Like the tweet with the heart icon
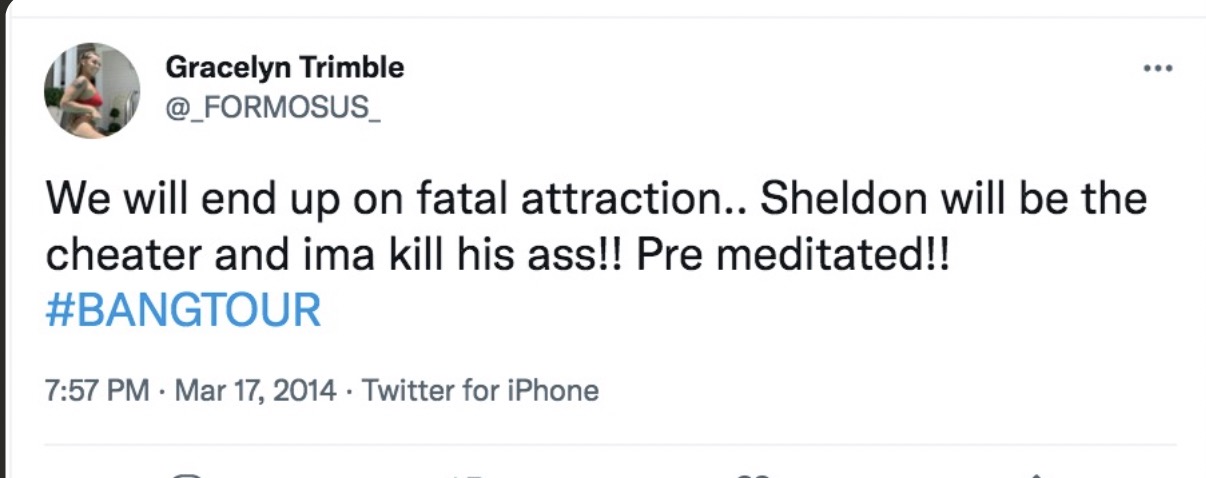 click(752, 475)
